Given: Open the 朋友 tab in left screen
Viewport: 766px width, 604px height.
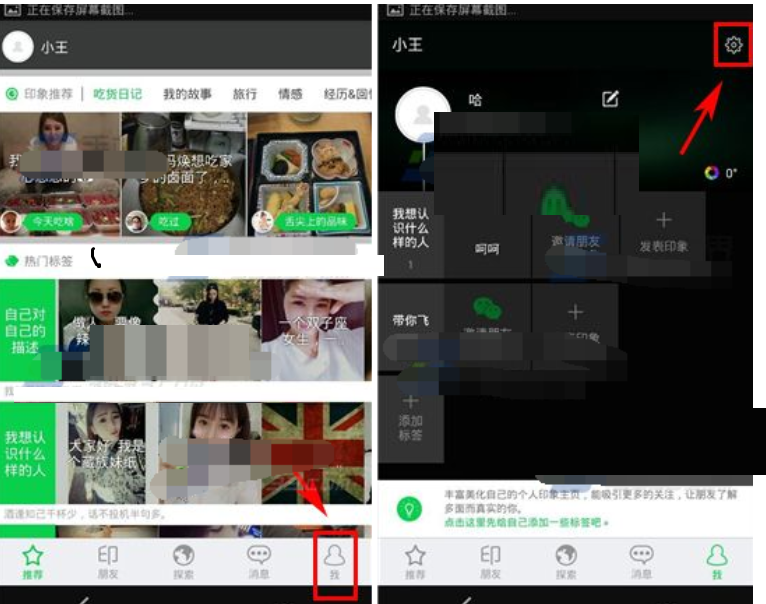Looking at the screenshot, I should 108,562.
